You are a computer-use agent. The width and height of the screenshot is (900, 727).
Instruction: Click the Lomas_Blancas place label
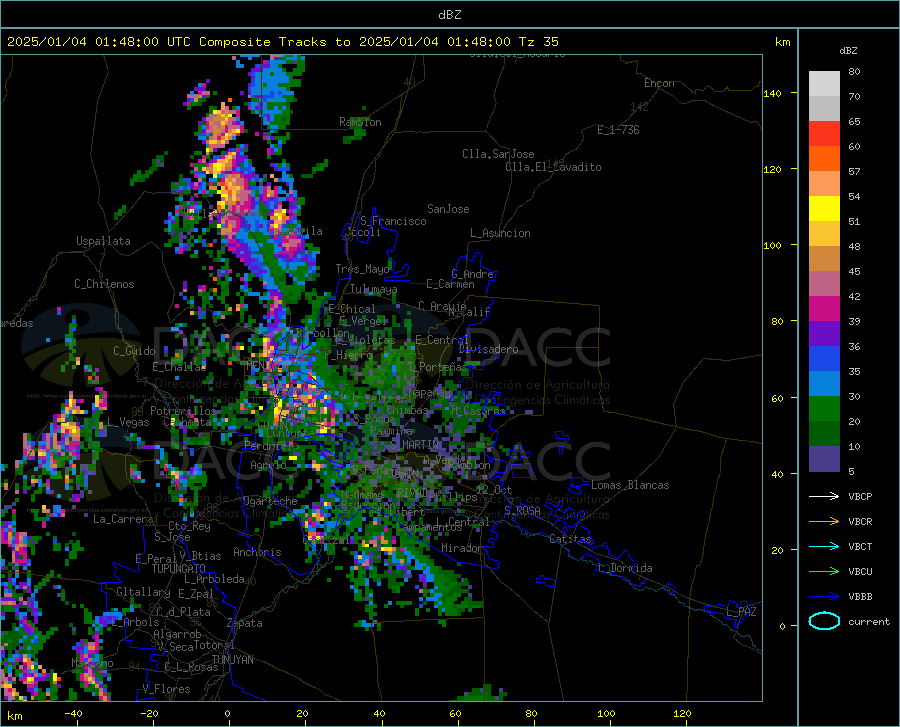pos(630,485)
